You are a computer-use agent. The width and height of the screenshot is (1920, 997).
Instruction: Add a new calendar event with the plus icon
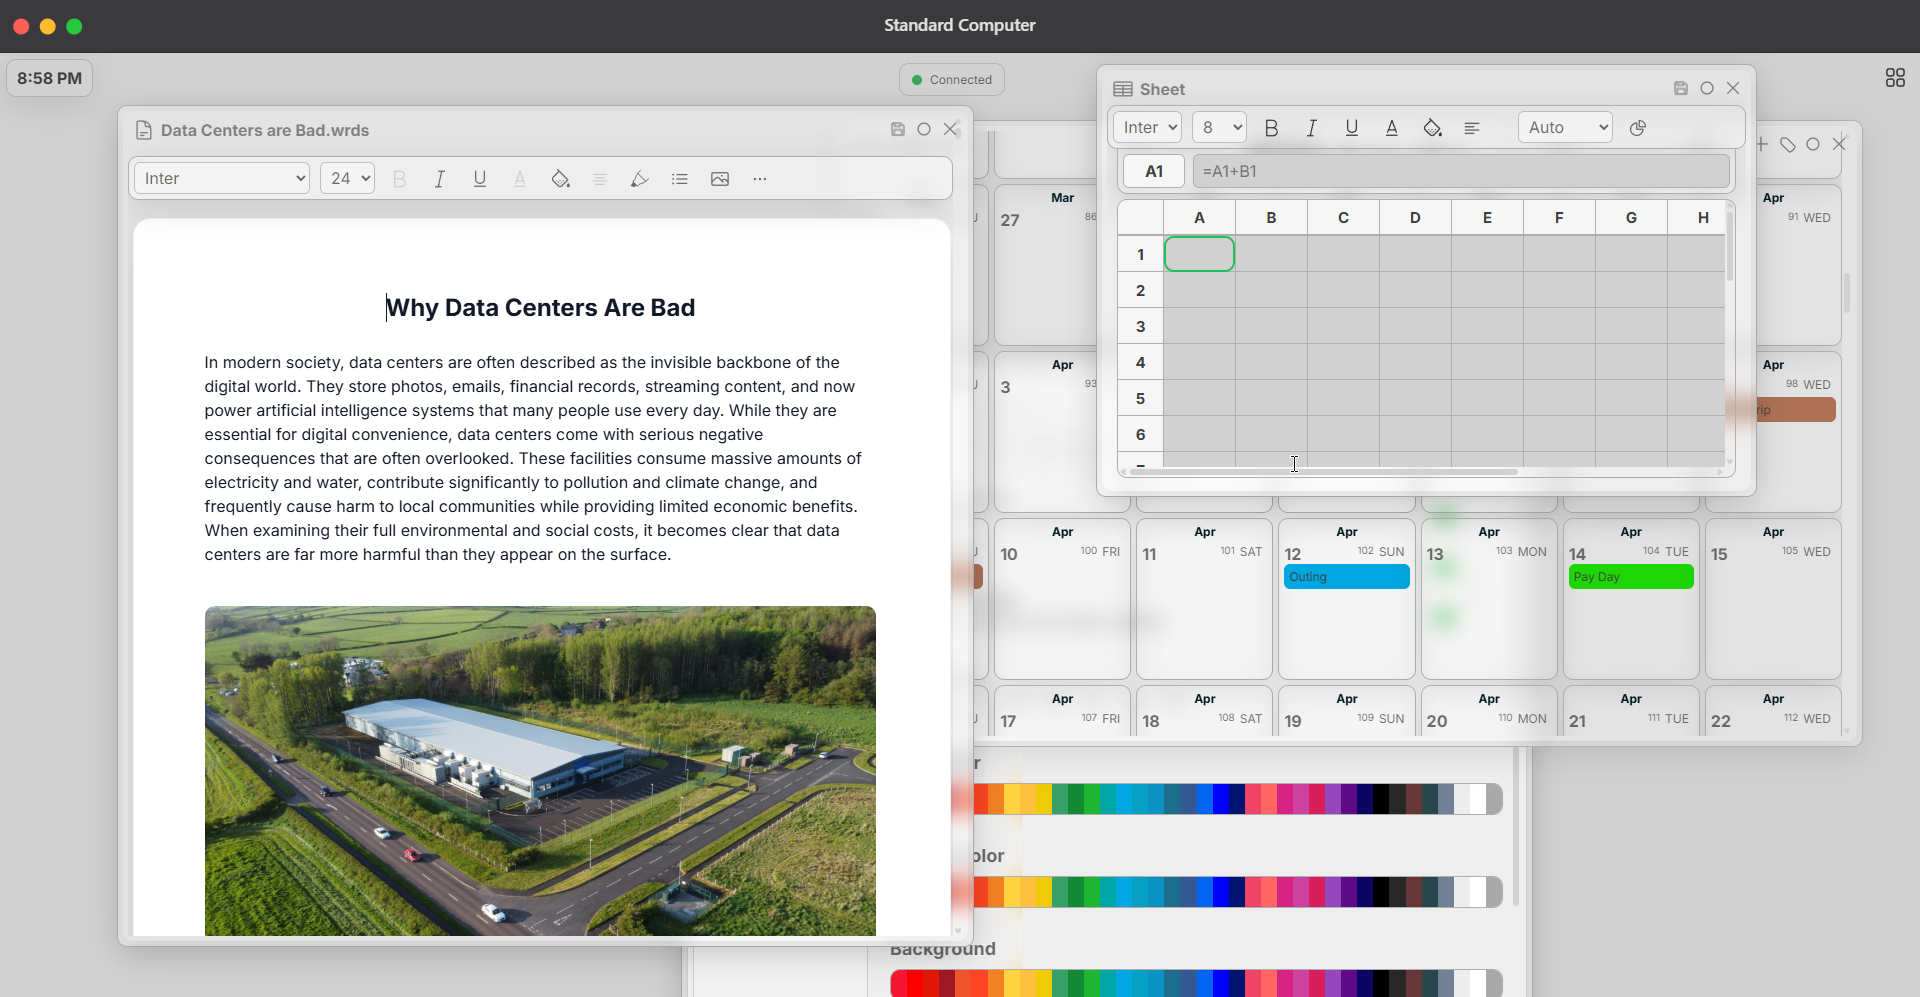[x=1762, y=145]
